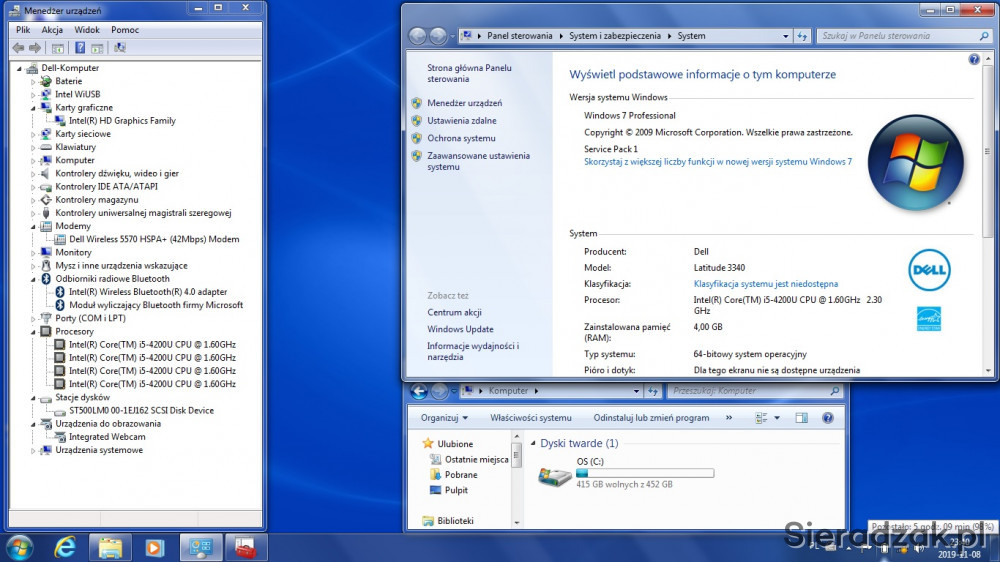1000x562 pixels.
Task: Go forward in Device Manager toolbar
Action: tap(35, 48)
